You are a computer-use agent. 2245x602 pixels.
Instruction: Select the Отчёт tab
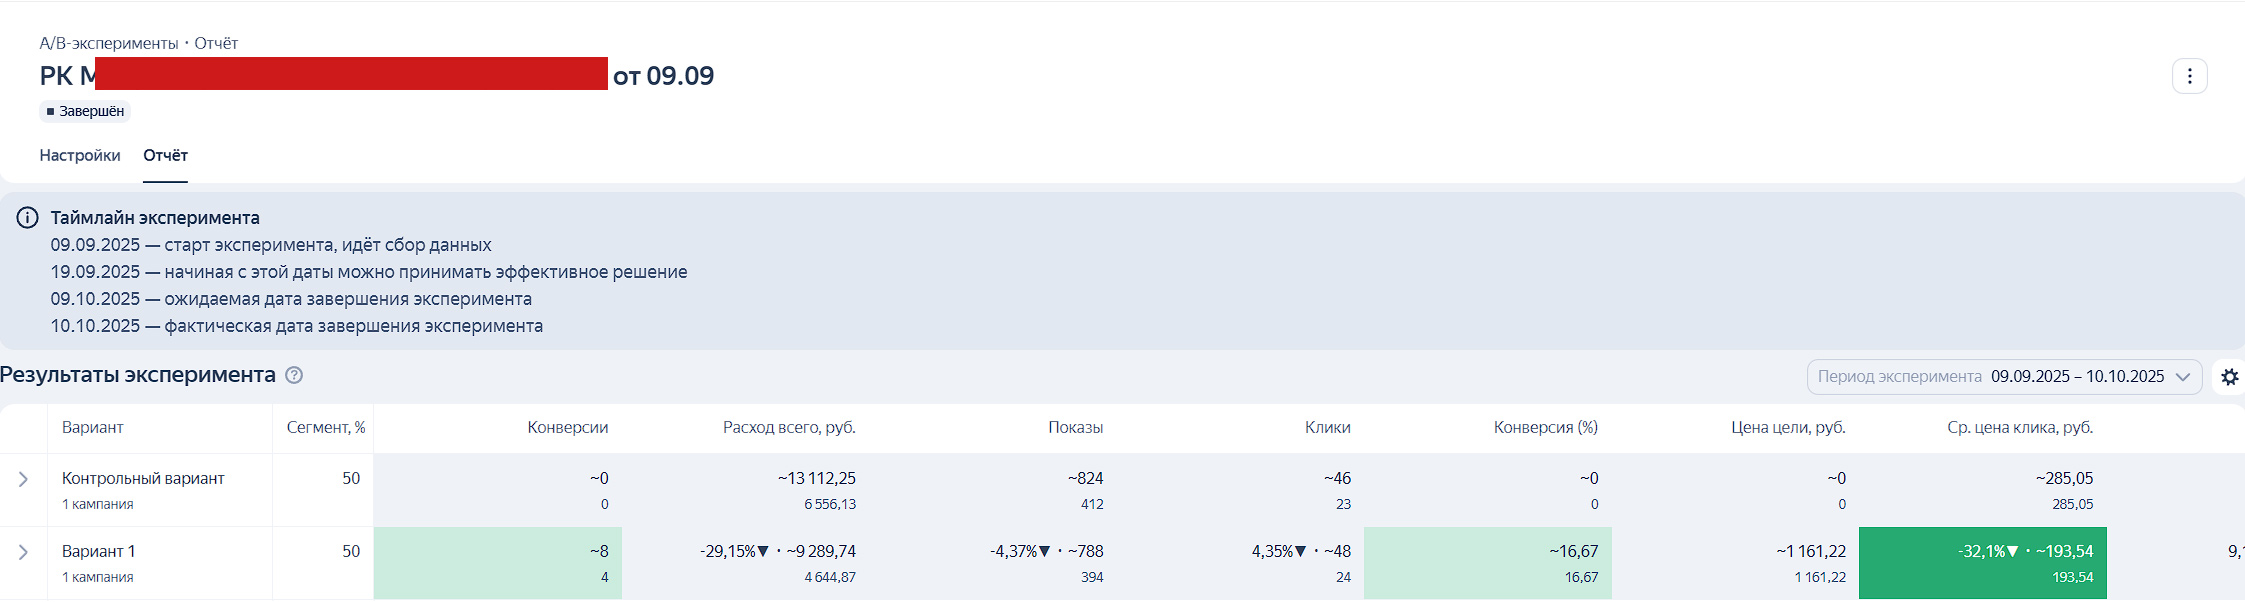165,155
